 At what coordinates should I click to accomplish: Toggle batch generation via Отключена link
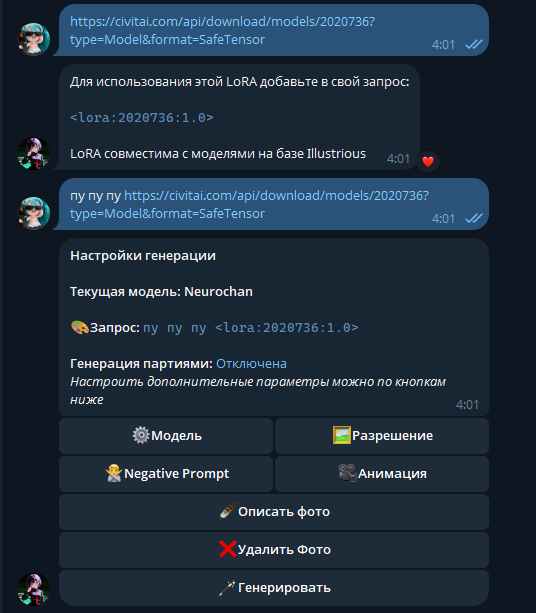coord(251,364)
